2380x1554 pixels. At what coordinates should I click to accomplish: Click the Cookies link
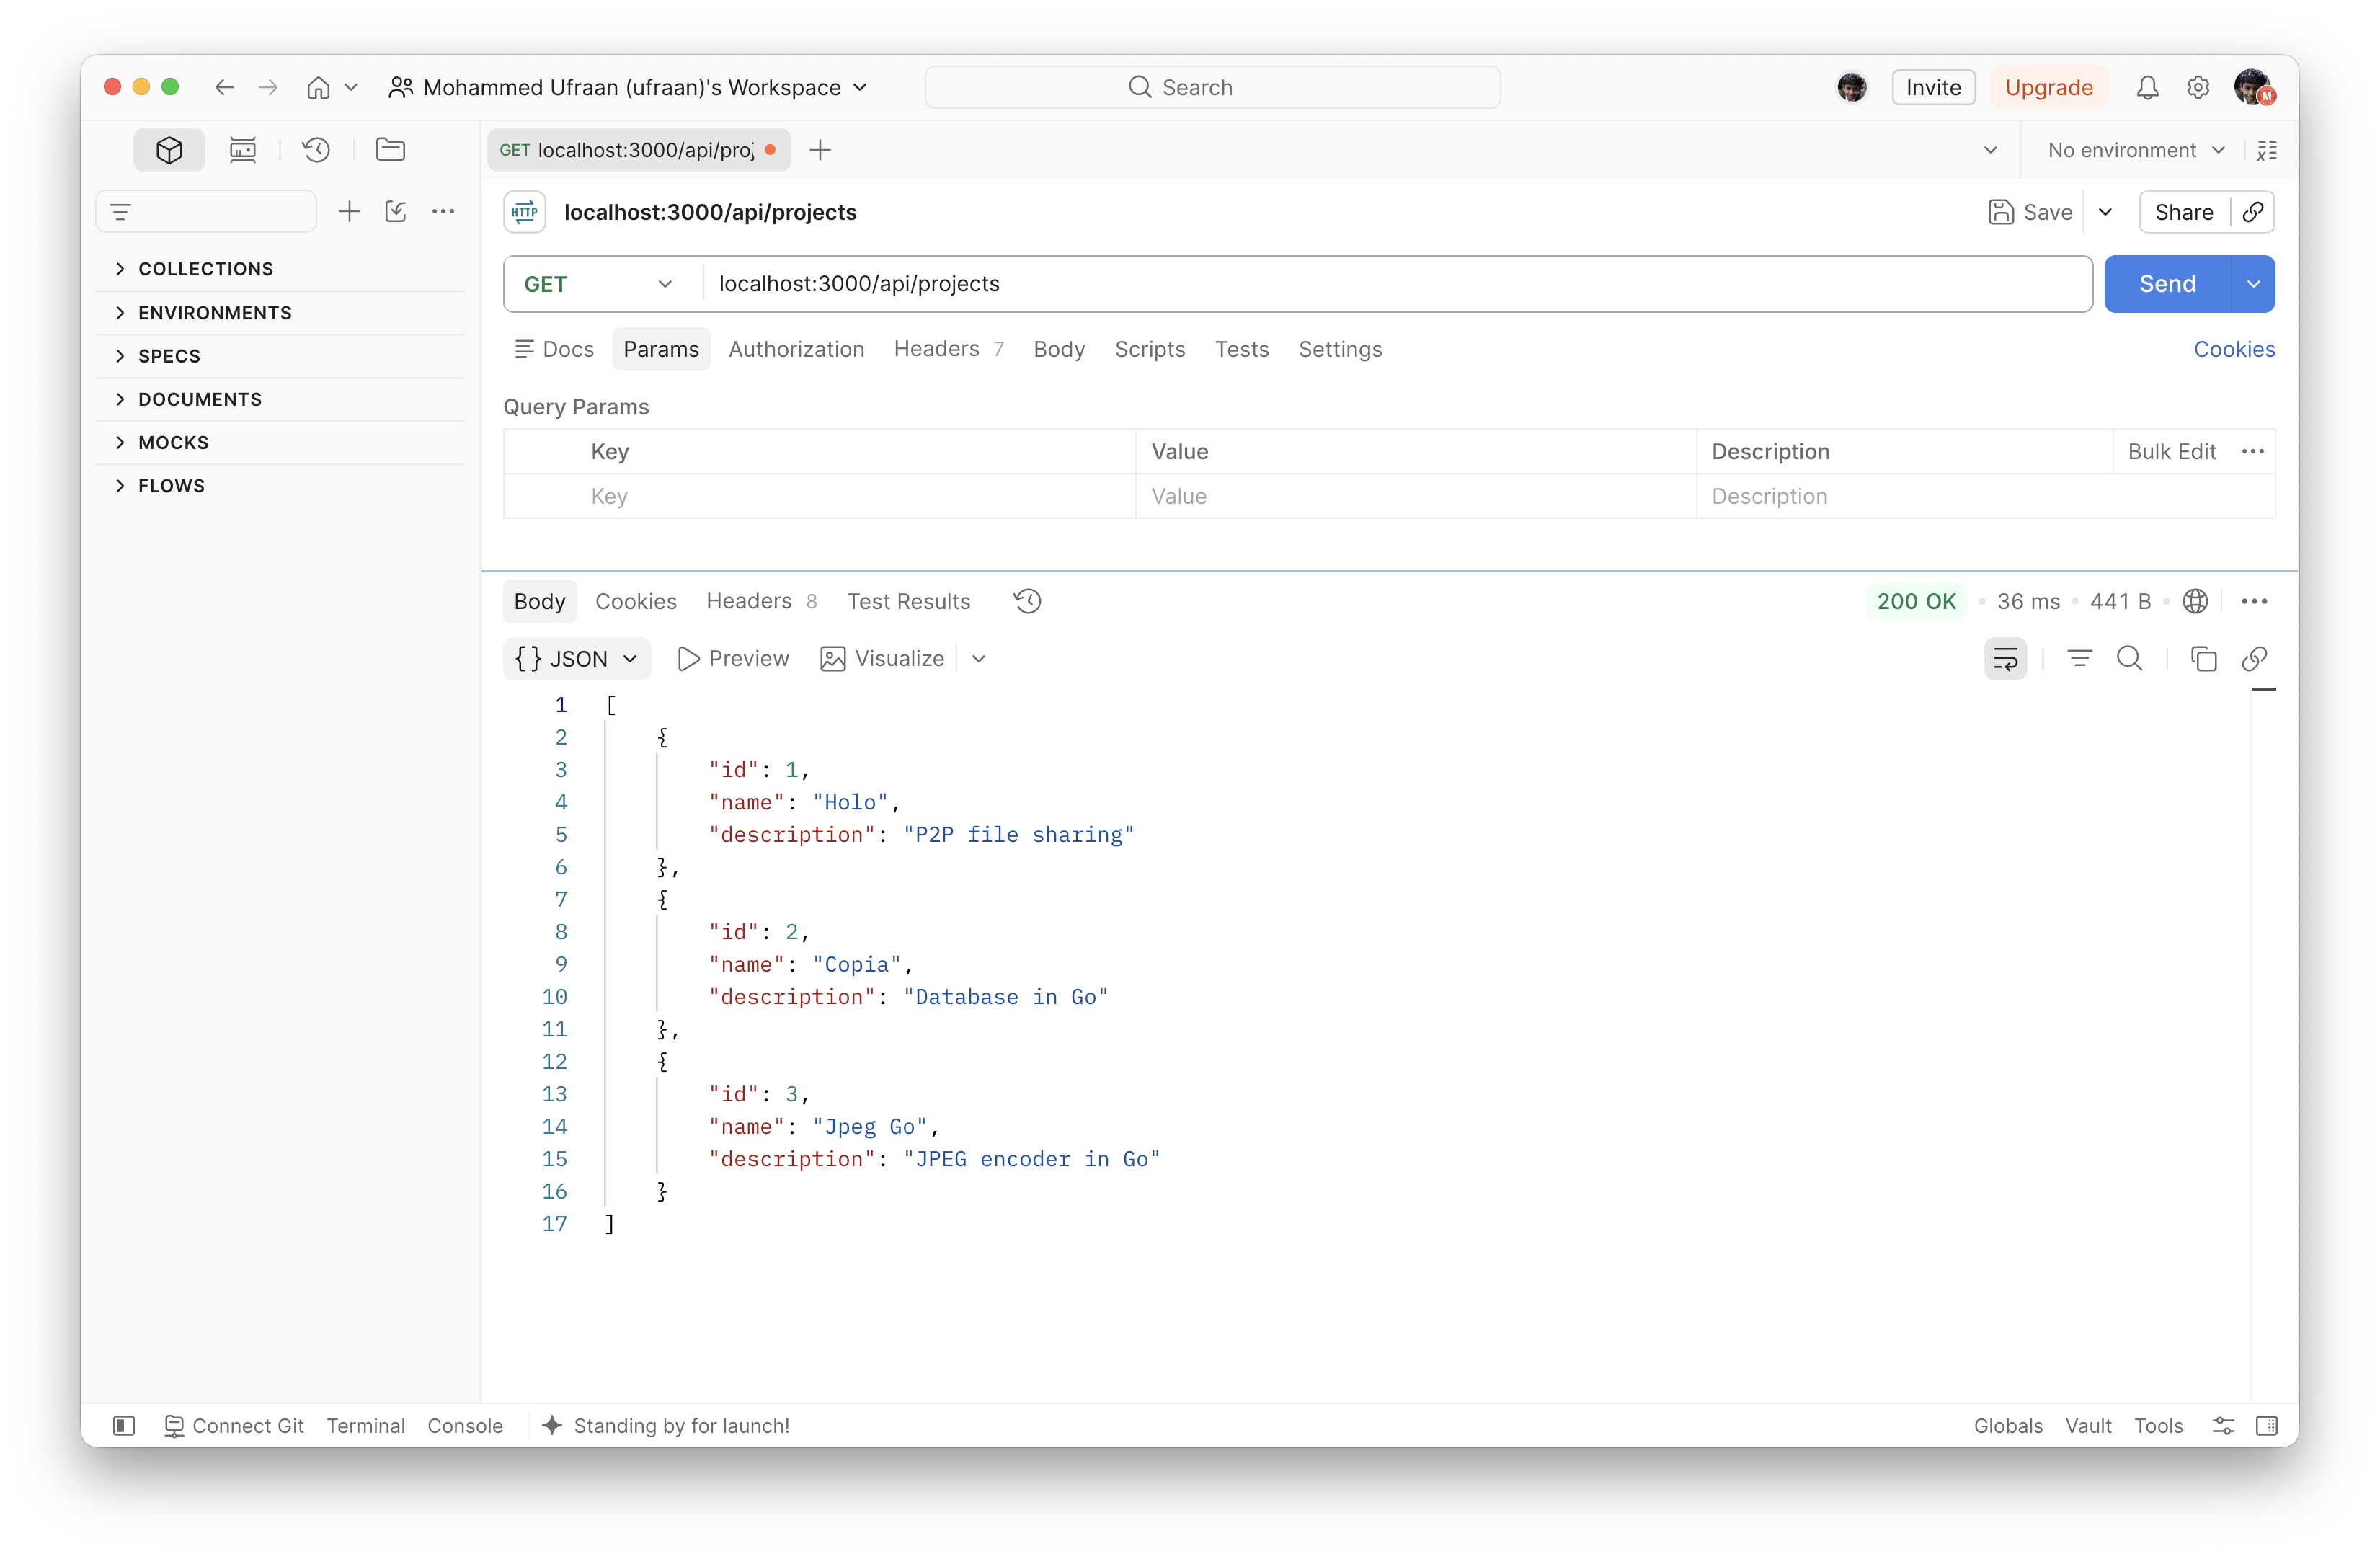point(2233,349)
